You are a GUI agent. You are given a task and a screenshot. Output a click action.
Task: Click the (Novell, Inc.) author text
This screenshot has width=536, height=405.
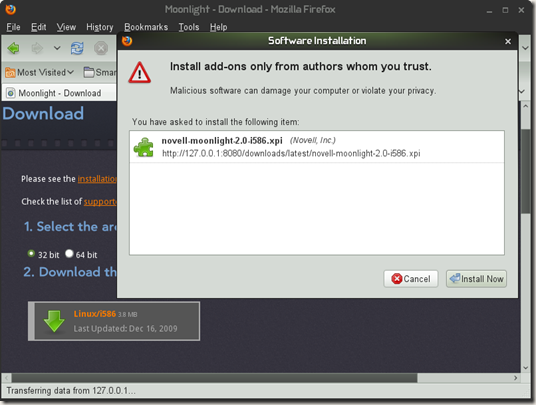pyautogui.click(x=313, y=140)
